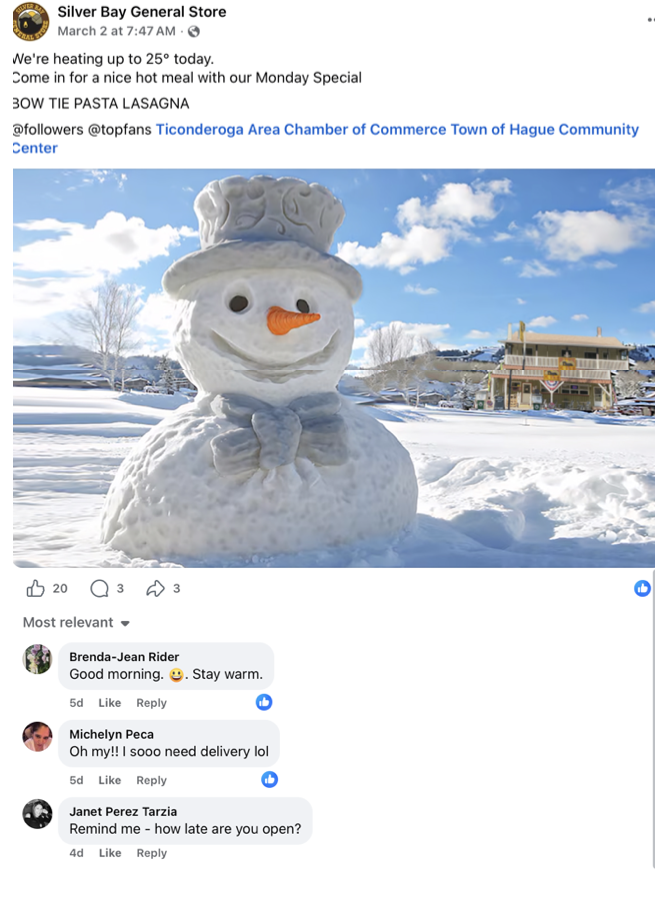Click the thumbs-up like icon below the photo
The width and height of the screenshot is (668, 922).
coord(35,588)
